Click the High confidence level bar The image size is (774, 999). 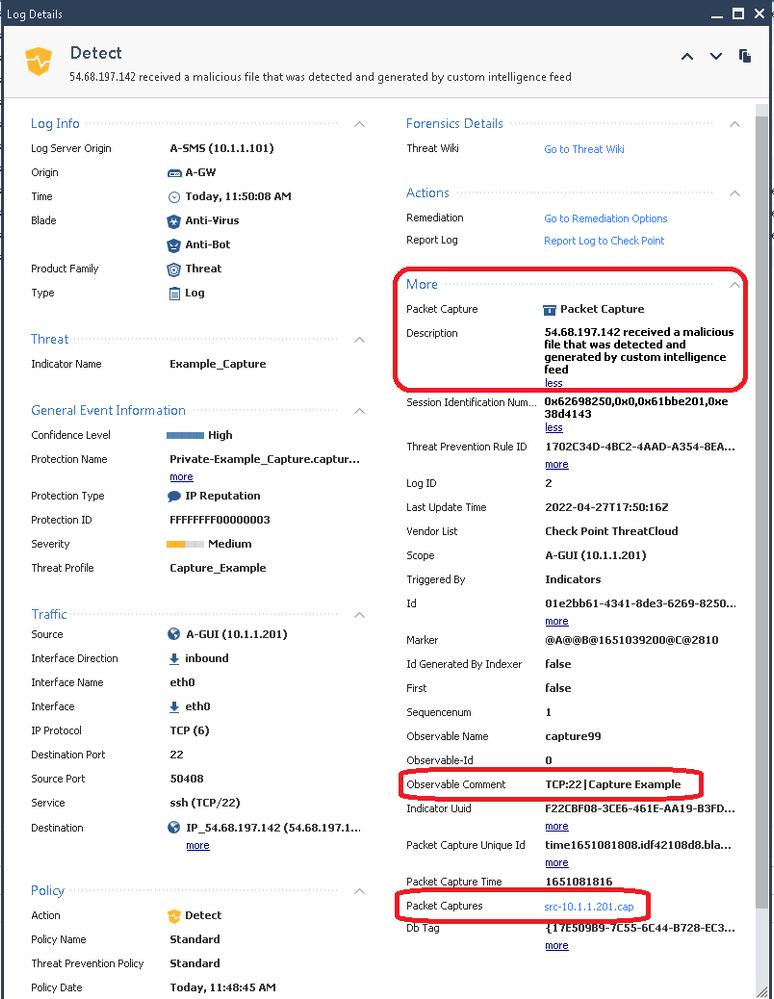coord(185,436)
